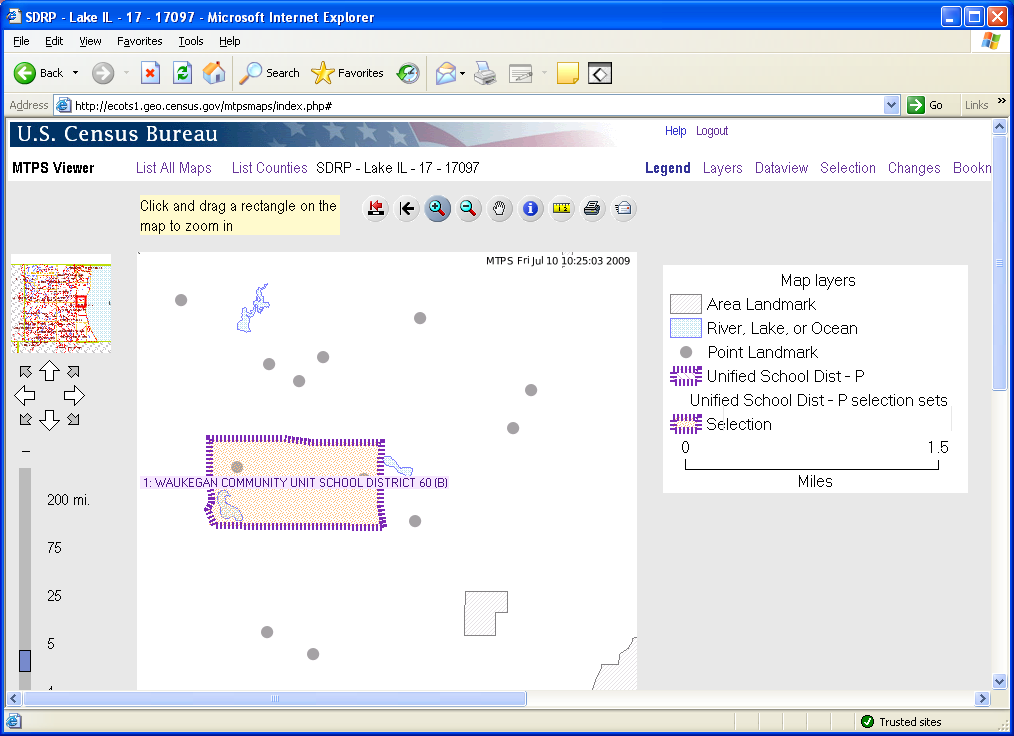Viewport: 1014px width, 736px height.
Task: Click the Logout link
Action: pyautogui.click(x=712, y=131)
